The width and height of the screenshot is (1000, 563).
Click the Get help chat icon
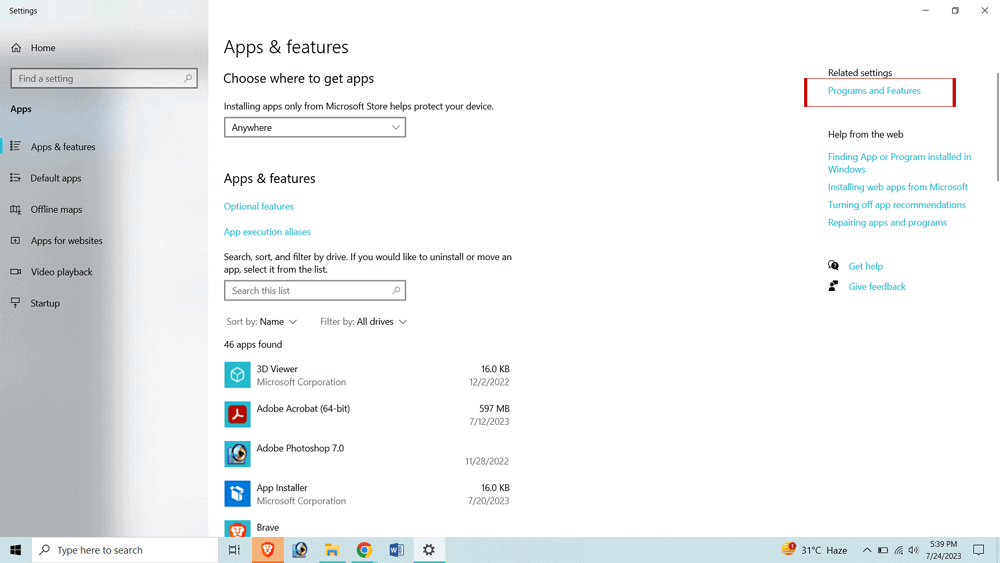click(x=833, y=266)
